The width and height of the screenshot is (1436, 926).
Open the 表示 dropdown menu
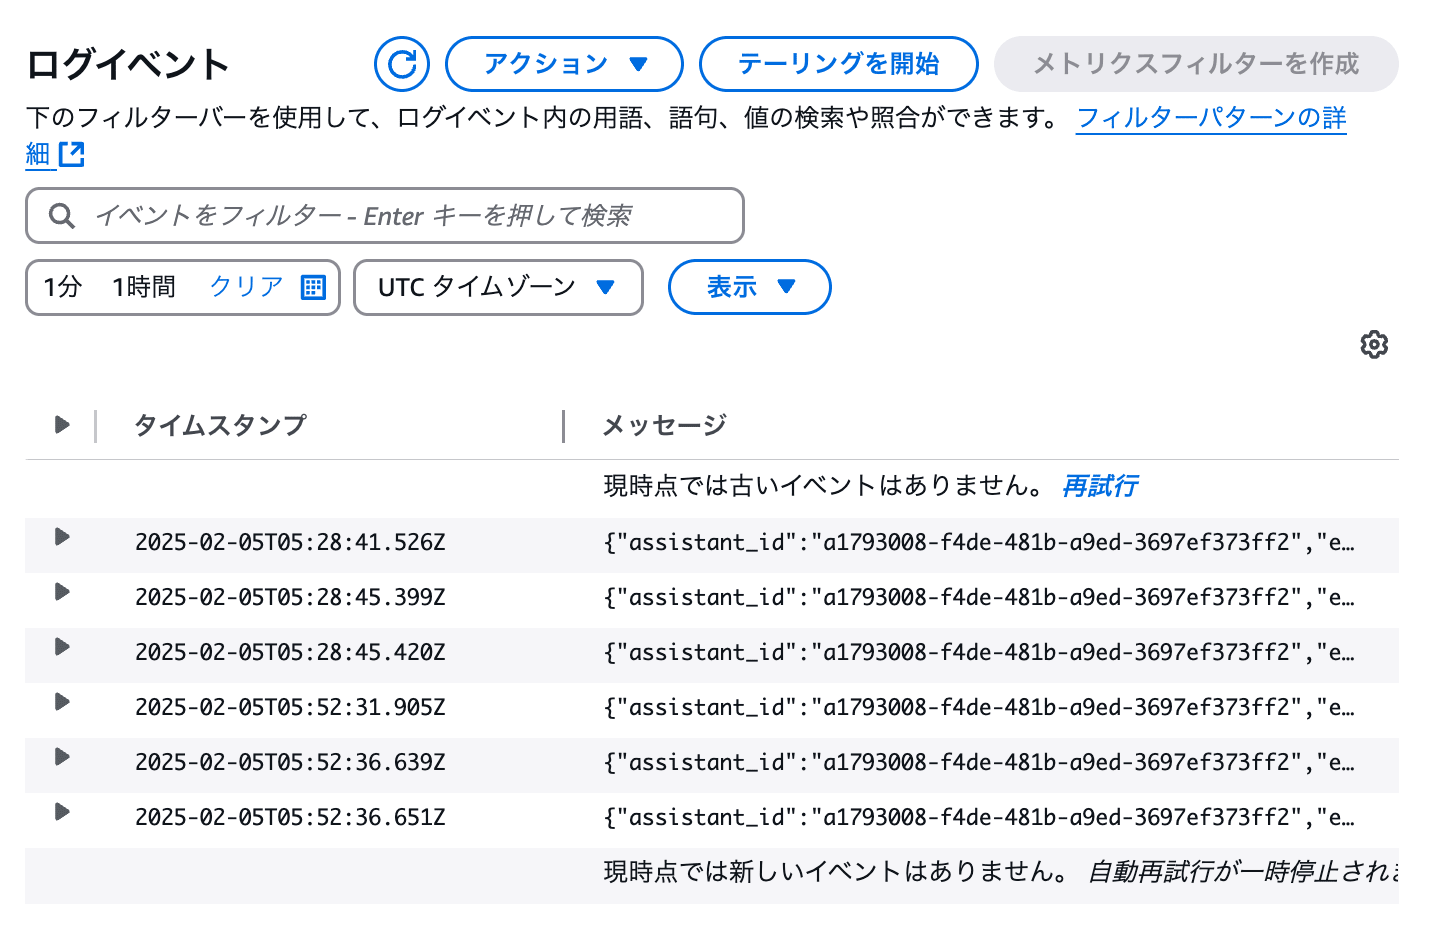coord(749,287)
